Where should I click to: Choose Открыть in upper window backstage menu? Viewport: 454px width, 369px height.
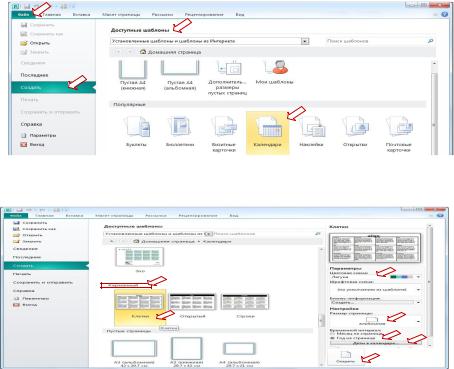(35, 43)
